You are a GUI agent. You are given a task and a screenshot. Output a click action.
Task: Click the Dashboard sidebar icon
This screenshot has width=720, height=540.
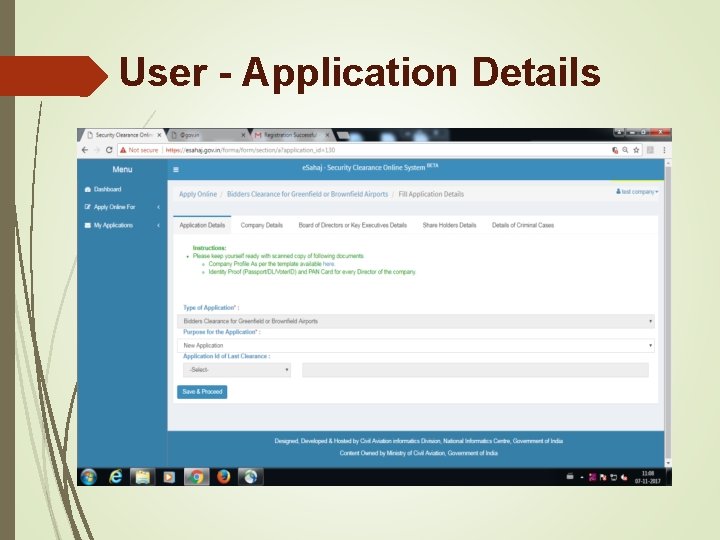88,189
